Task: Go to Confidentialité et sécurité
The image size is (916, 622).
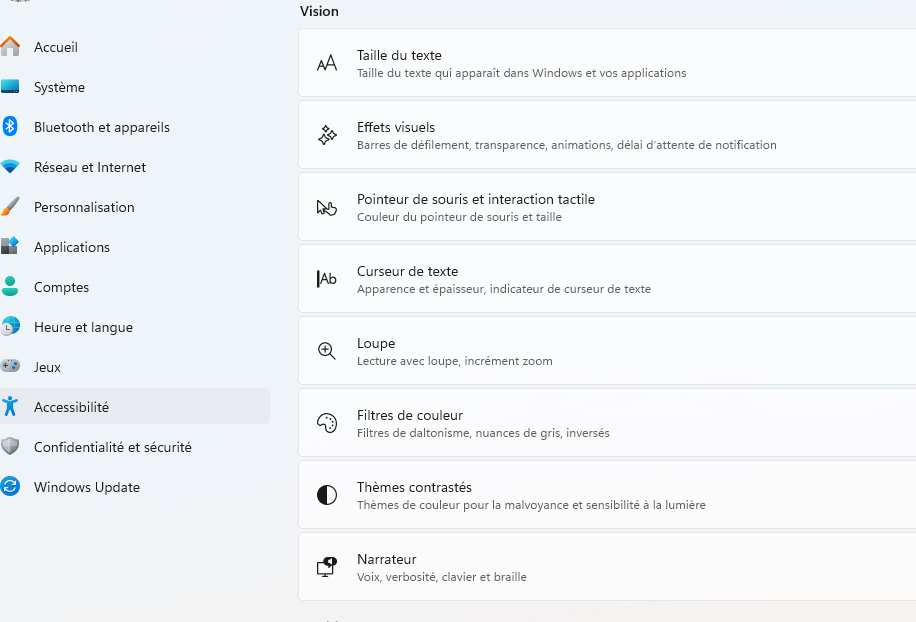Action: (x=135, y=447)
